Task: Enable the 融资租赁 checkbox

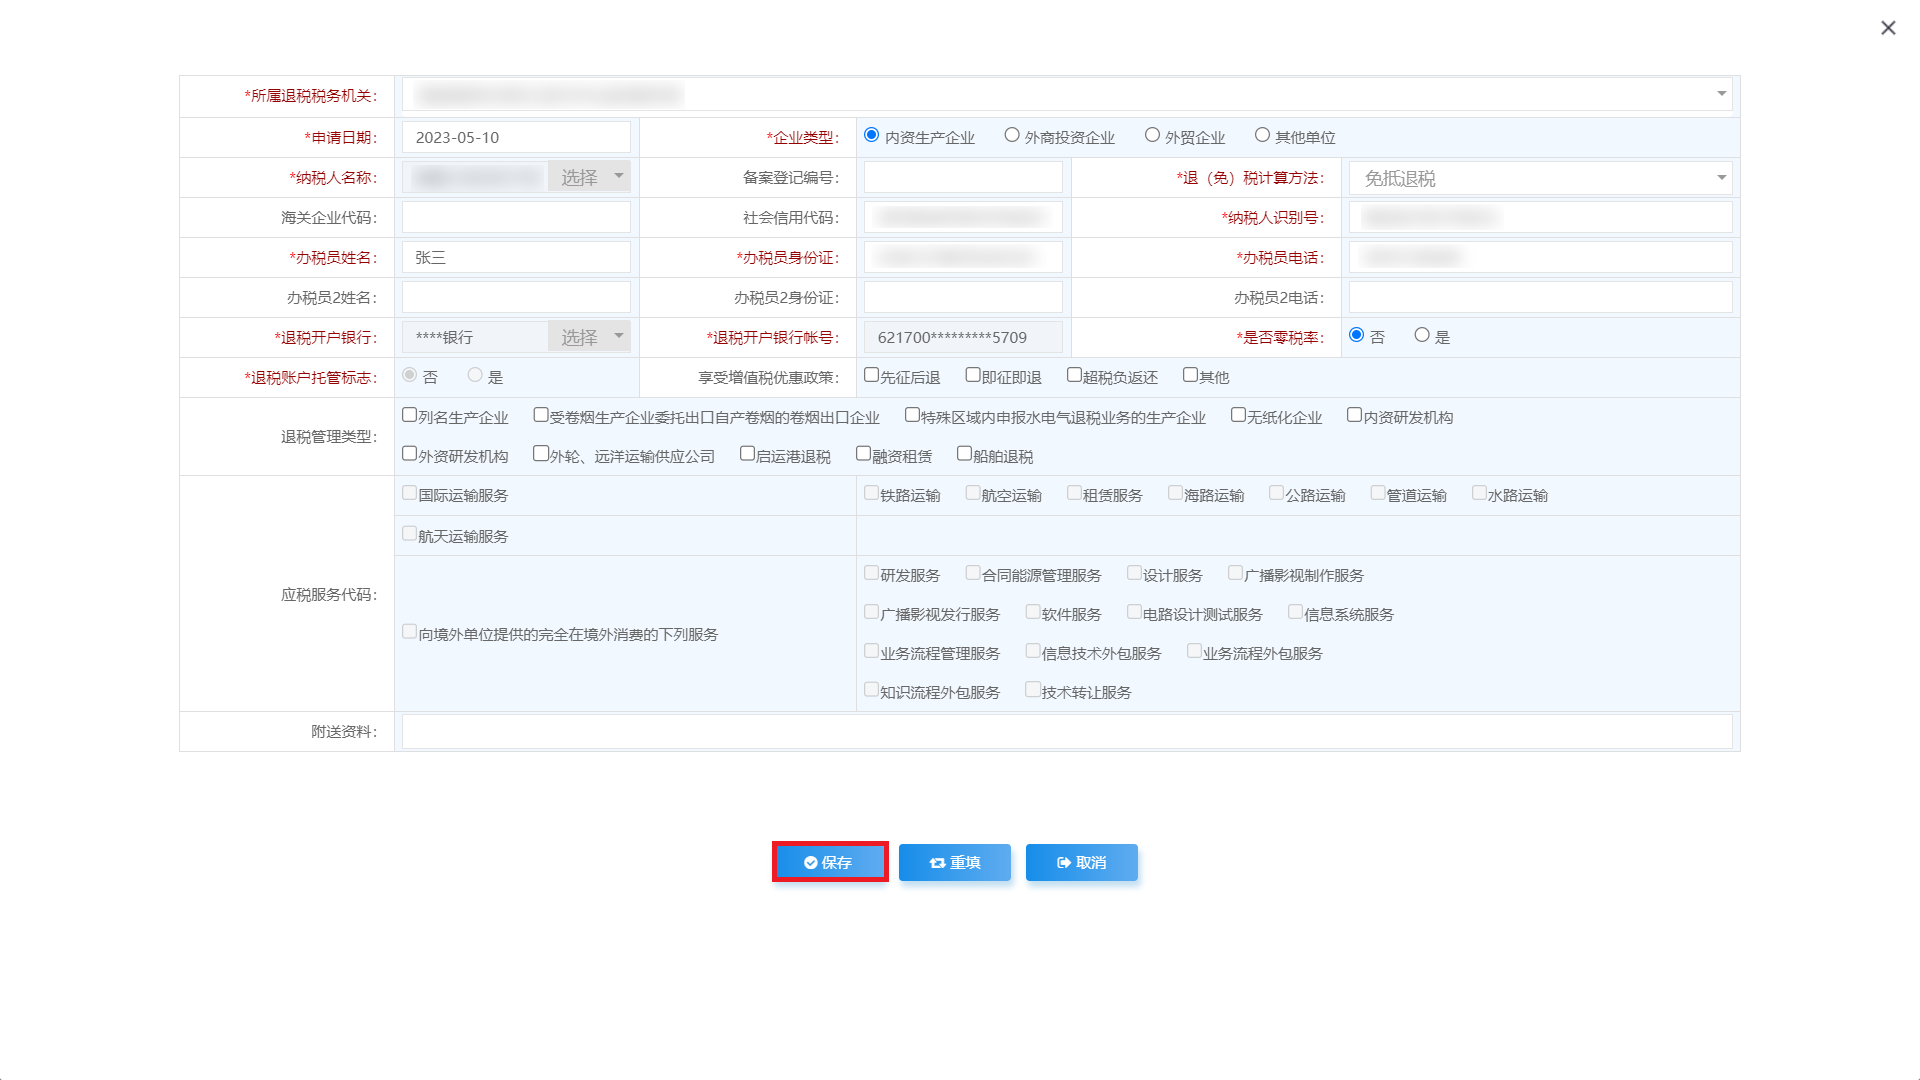Action: [862, 452]
